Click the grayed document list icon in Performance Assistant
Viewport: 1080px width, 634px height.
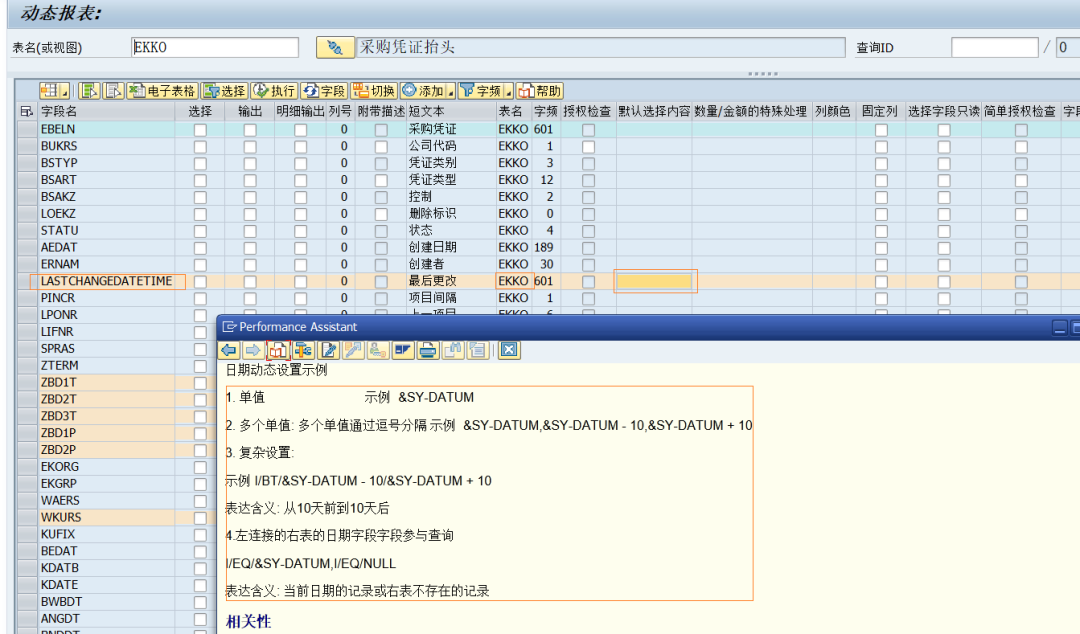tap(477, 350)
